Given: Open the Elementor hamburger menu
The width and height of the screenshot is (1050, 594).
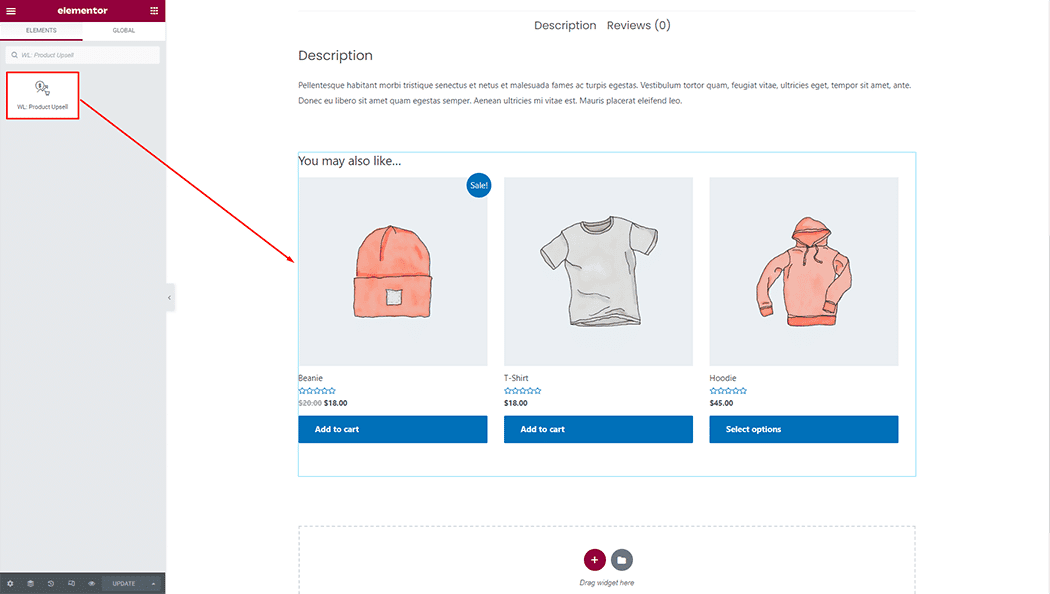Looking at the screenshot, I should [12, 9].
